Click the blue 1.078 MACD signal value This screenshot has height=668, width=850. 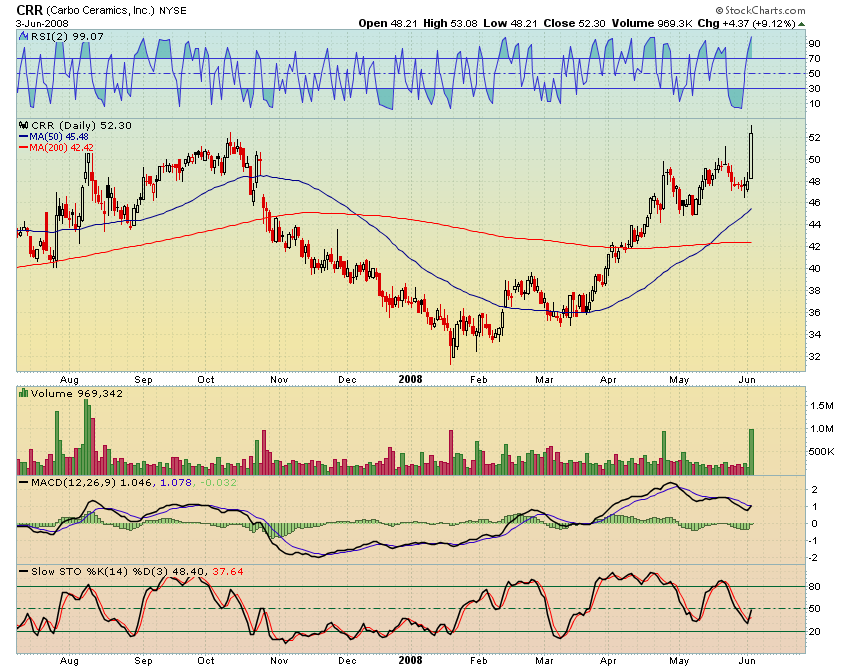click(x=176, y=482)
